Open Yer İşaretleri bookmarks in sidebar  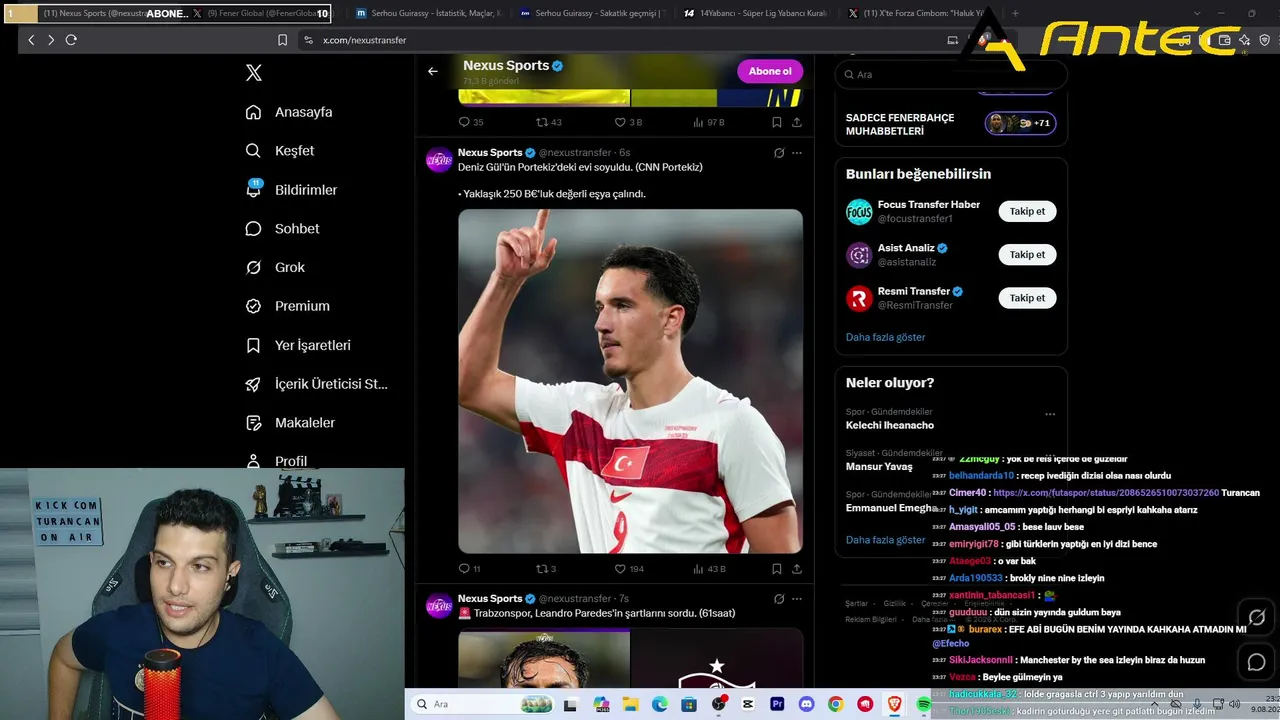click(x=298, y=345)
